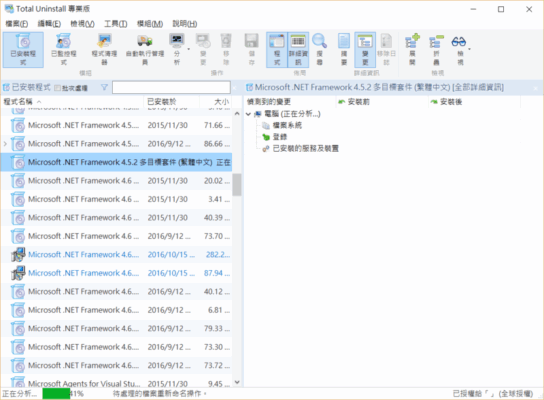Viewport: 544px width, 400px height.
Task: Sort by 已安裝於 column header
Action: tap(171, 102)
